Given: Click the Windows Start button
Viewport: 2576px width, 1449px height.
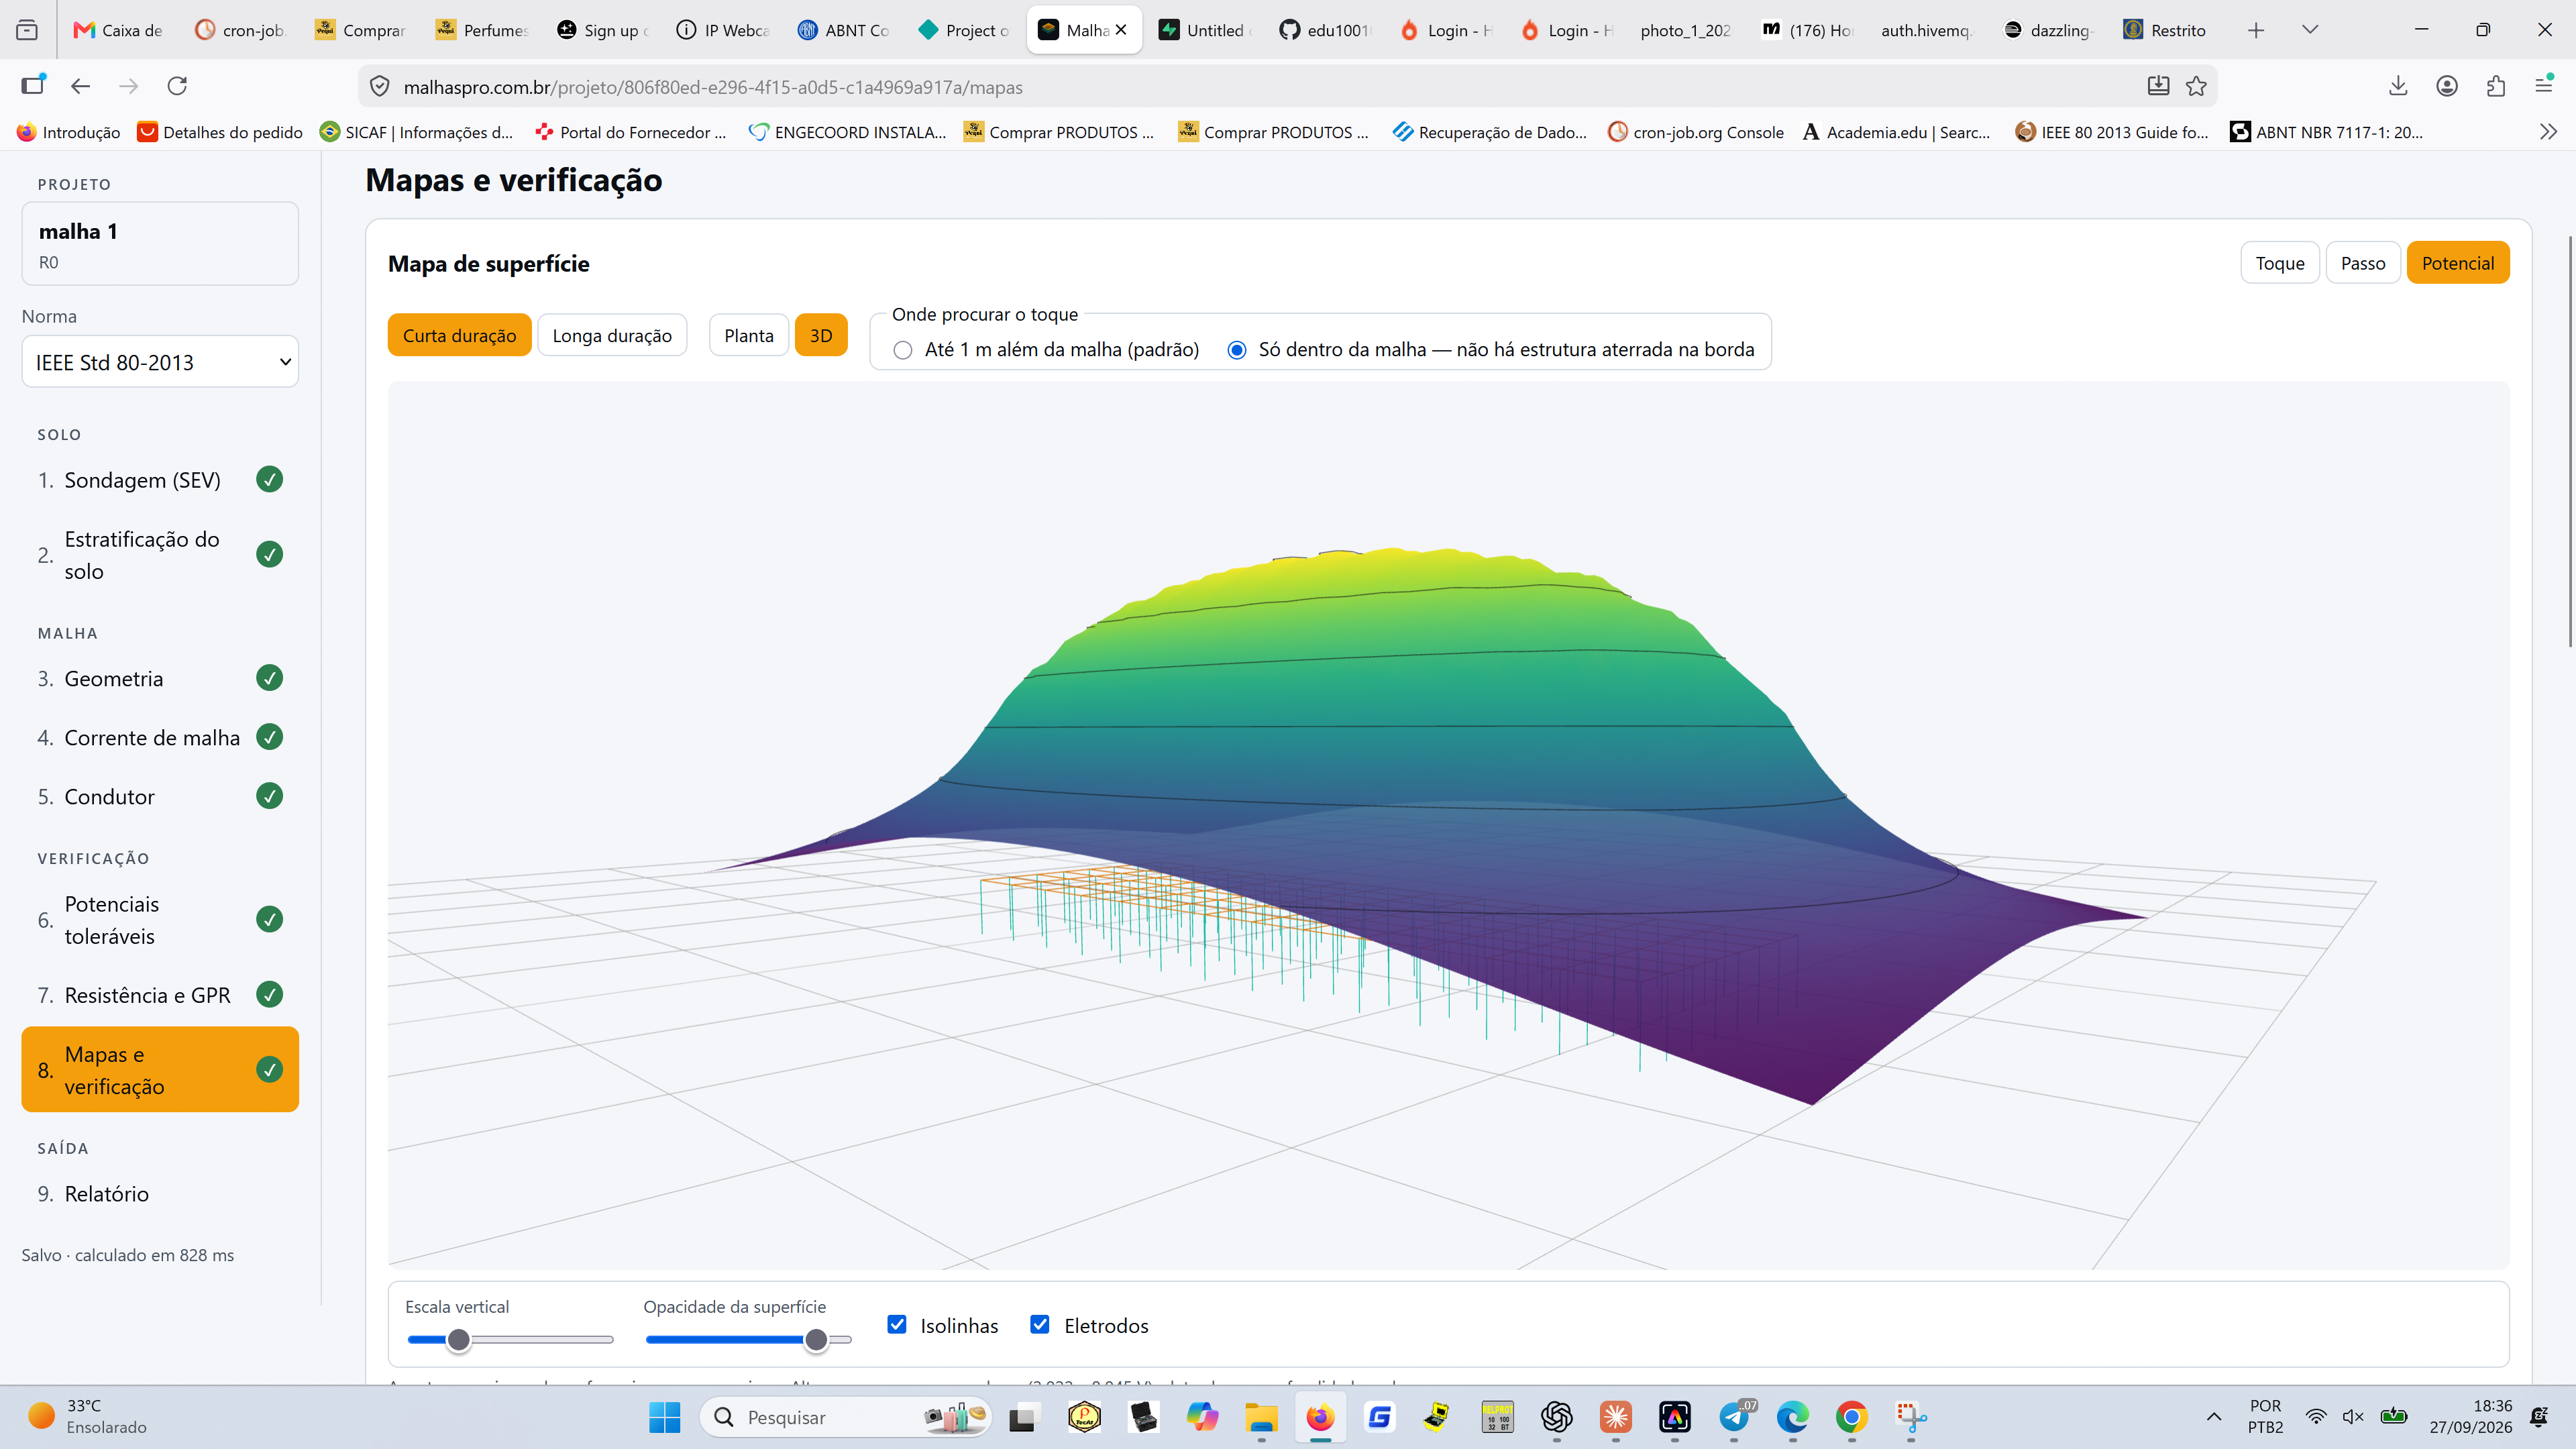Looking at the screenshot, I should (x=664, y=1417).
